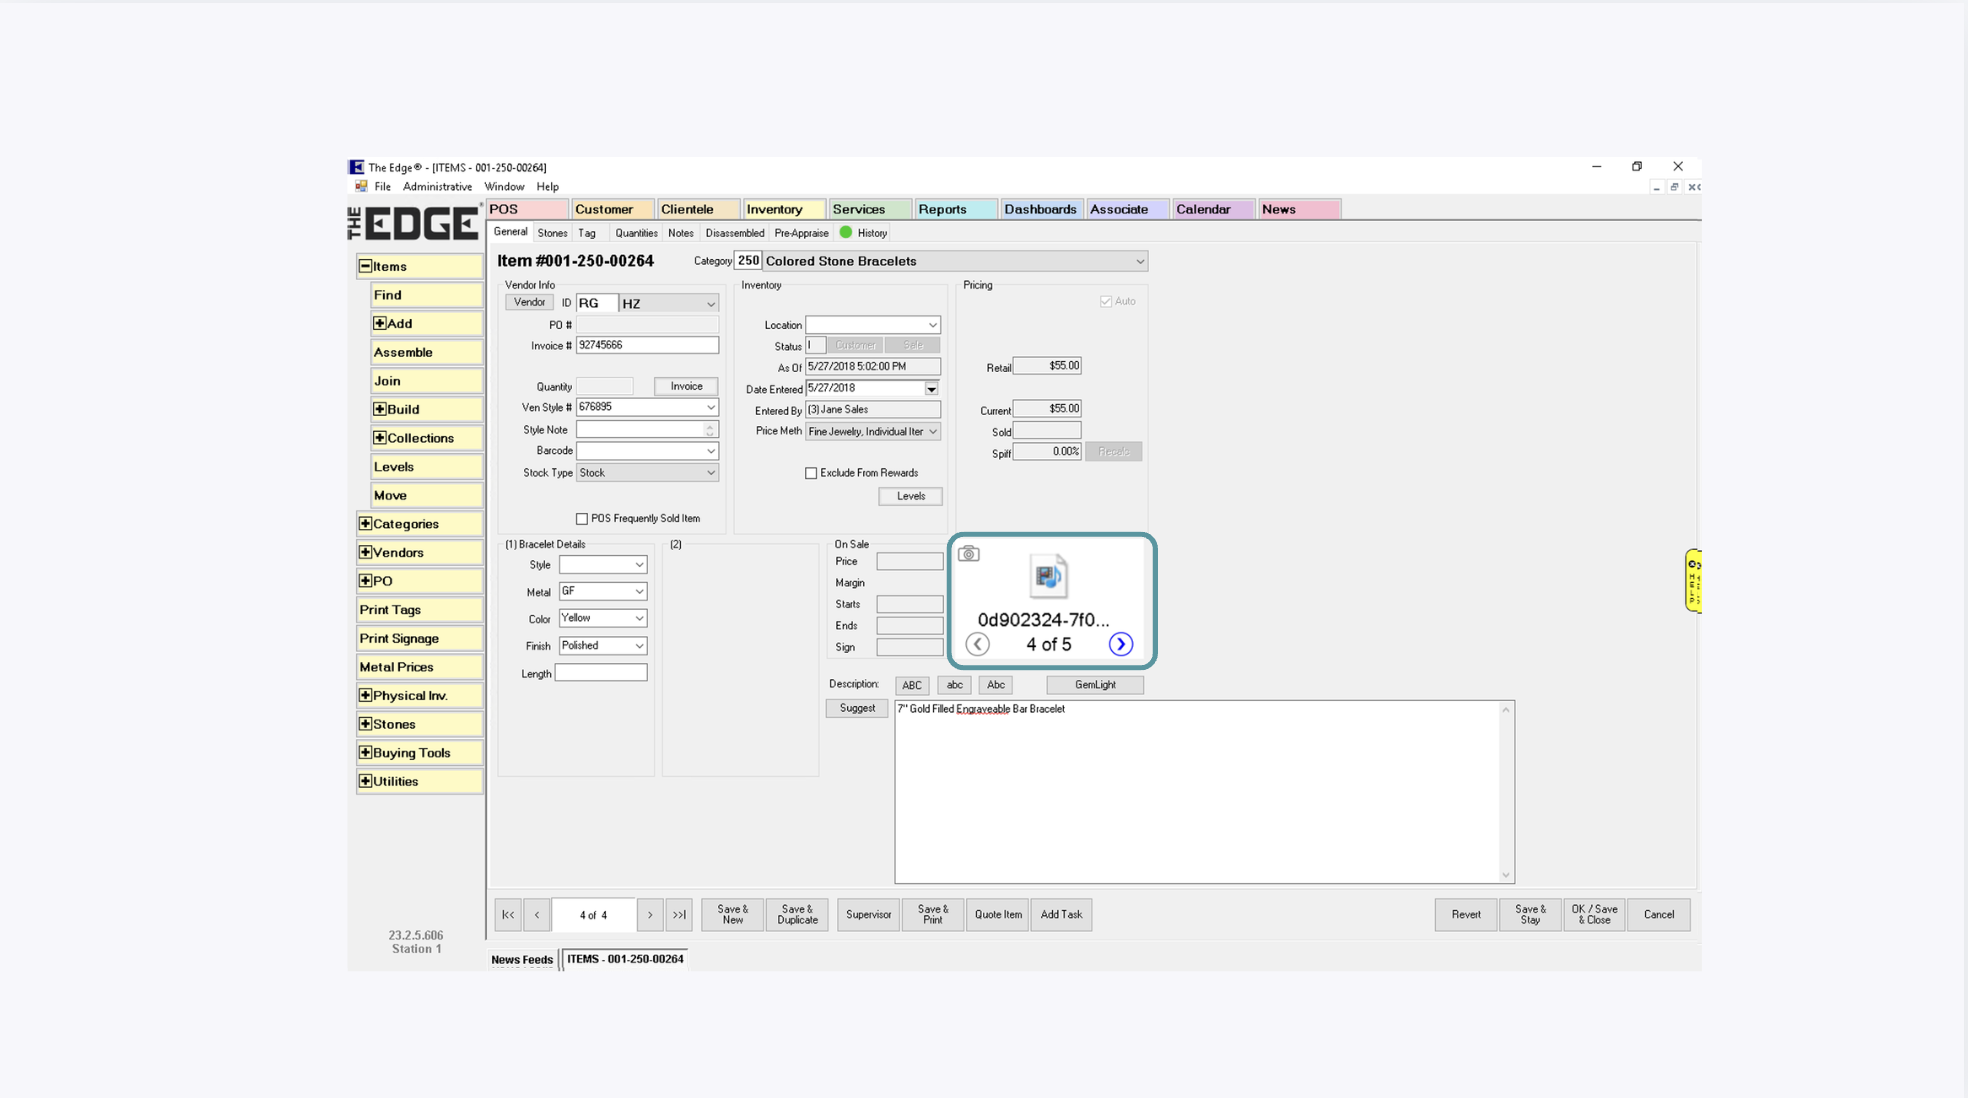Open the Location dropdown

932,325
